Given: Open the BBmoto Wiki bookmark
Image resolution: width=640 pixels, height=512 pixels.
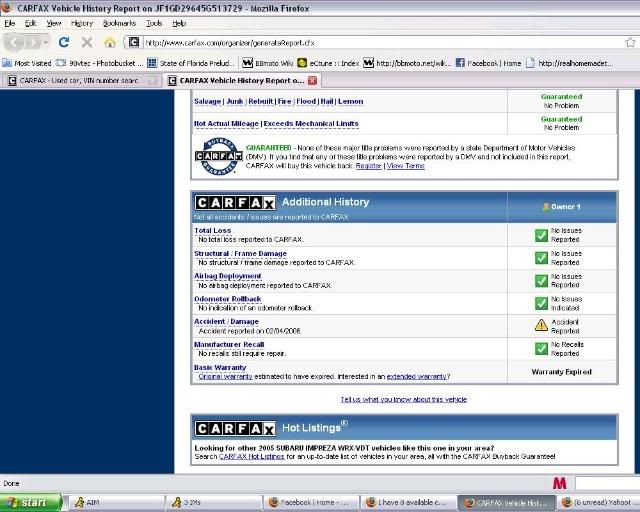Looking at the screenshot, I should pos(268,63).
